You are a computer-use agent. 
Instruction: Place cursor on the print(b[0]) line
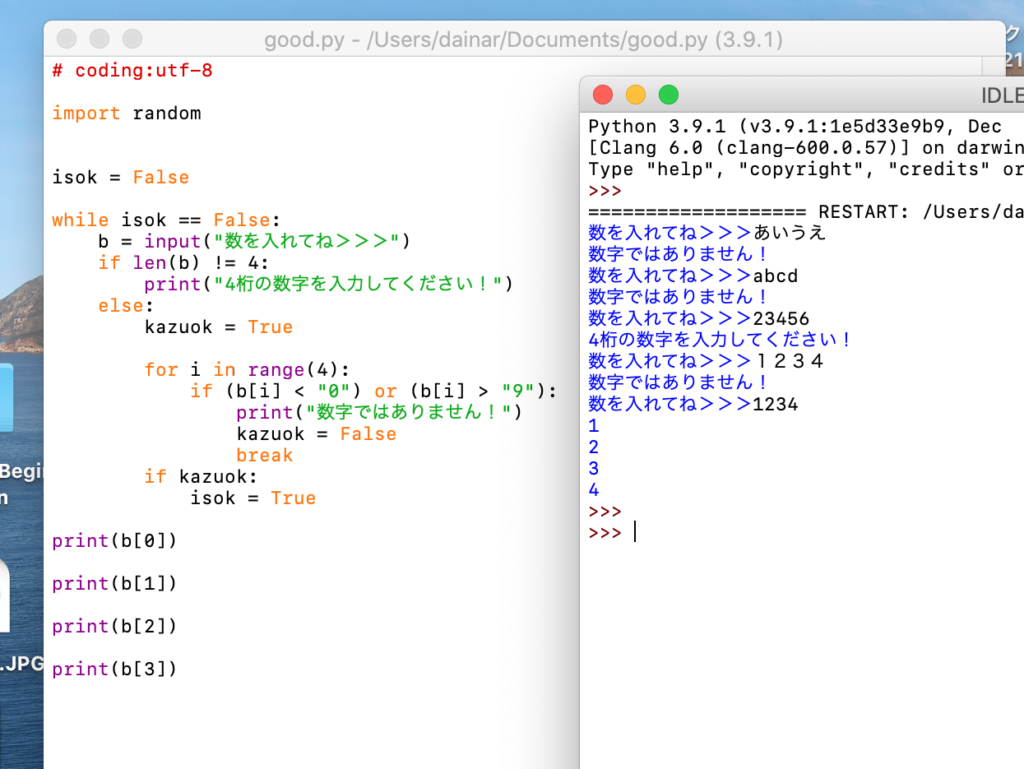pyautogui.click(x=114, y=540)
